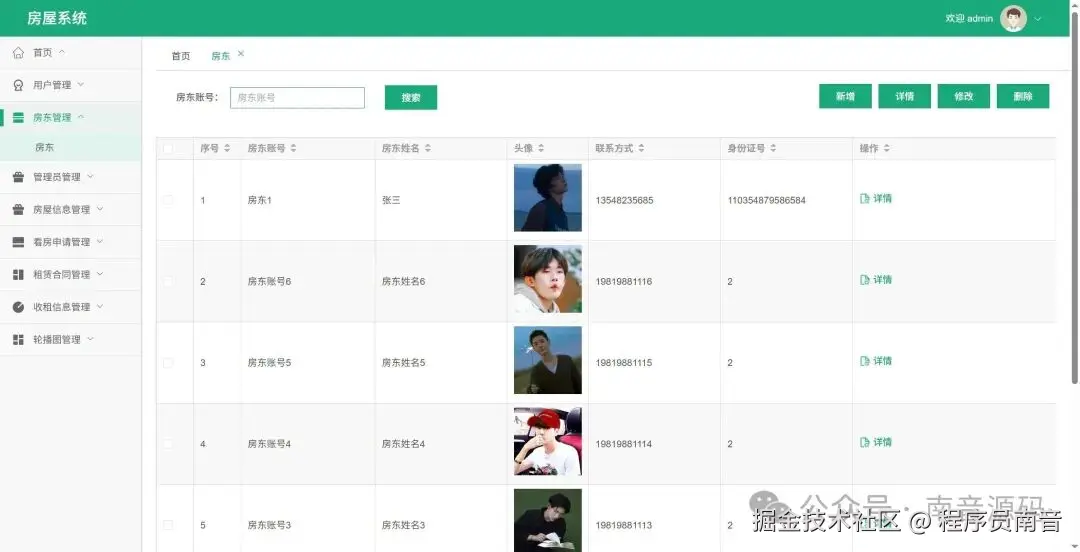Viewport: 1080px width, 552px height.
Task: Check the checkbox for row 房东账号3
Action: pos(168,525)
